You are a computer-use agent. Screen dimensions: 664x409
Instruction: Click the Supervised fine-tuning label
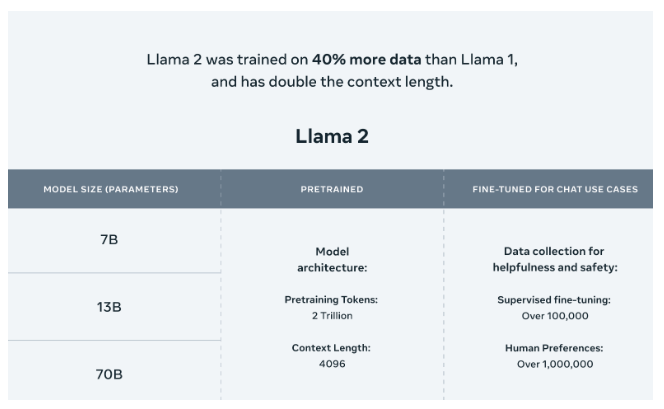coord(554,300)
